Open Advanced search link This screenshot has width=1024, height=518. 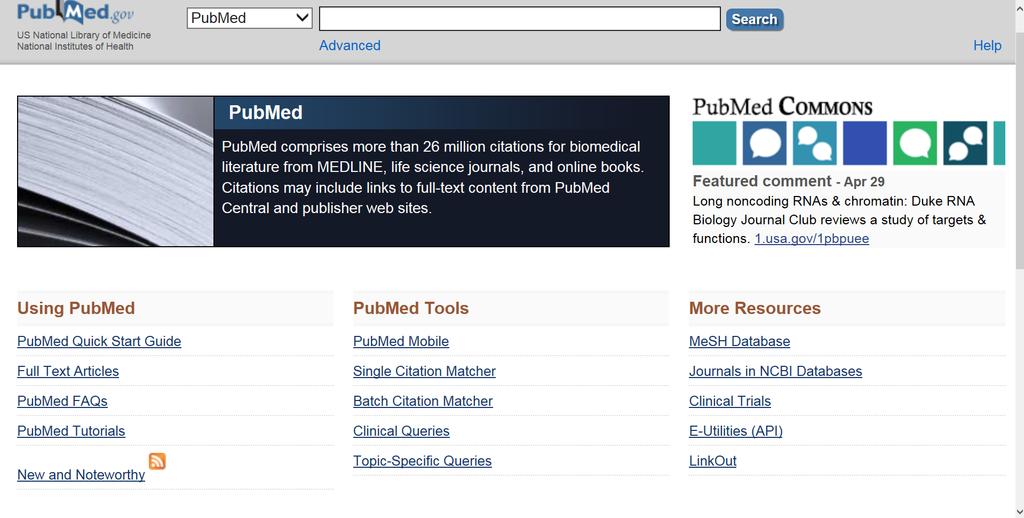point(349,46)
